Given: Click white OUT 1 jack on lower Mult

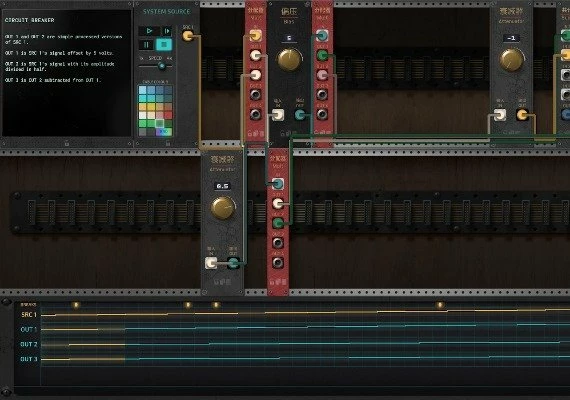Looking at the screenshot, I should pos(278,203).
